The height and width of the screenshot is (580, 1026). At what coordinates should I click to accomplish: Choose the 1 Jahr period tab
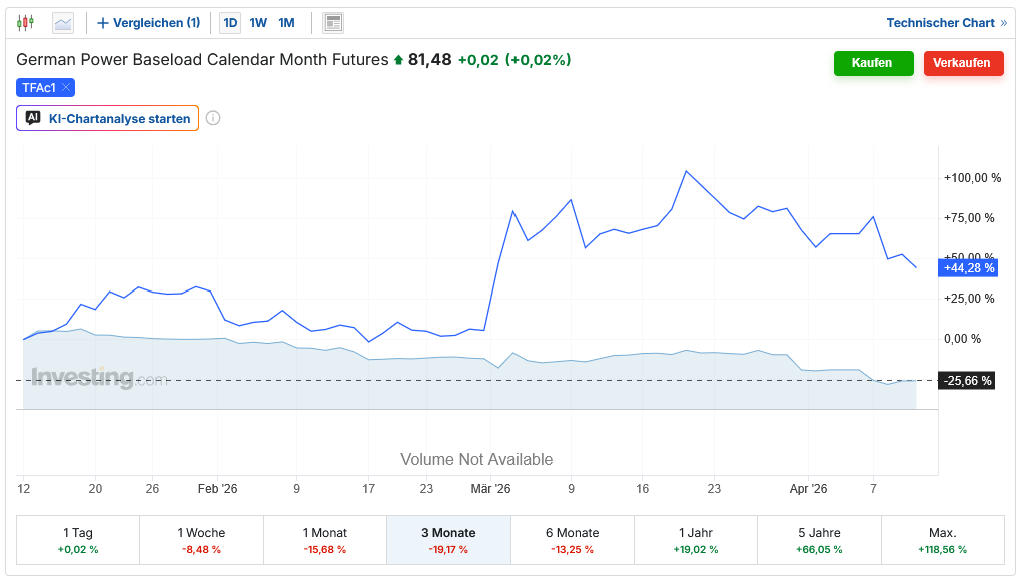[695, 540]
